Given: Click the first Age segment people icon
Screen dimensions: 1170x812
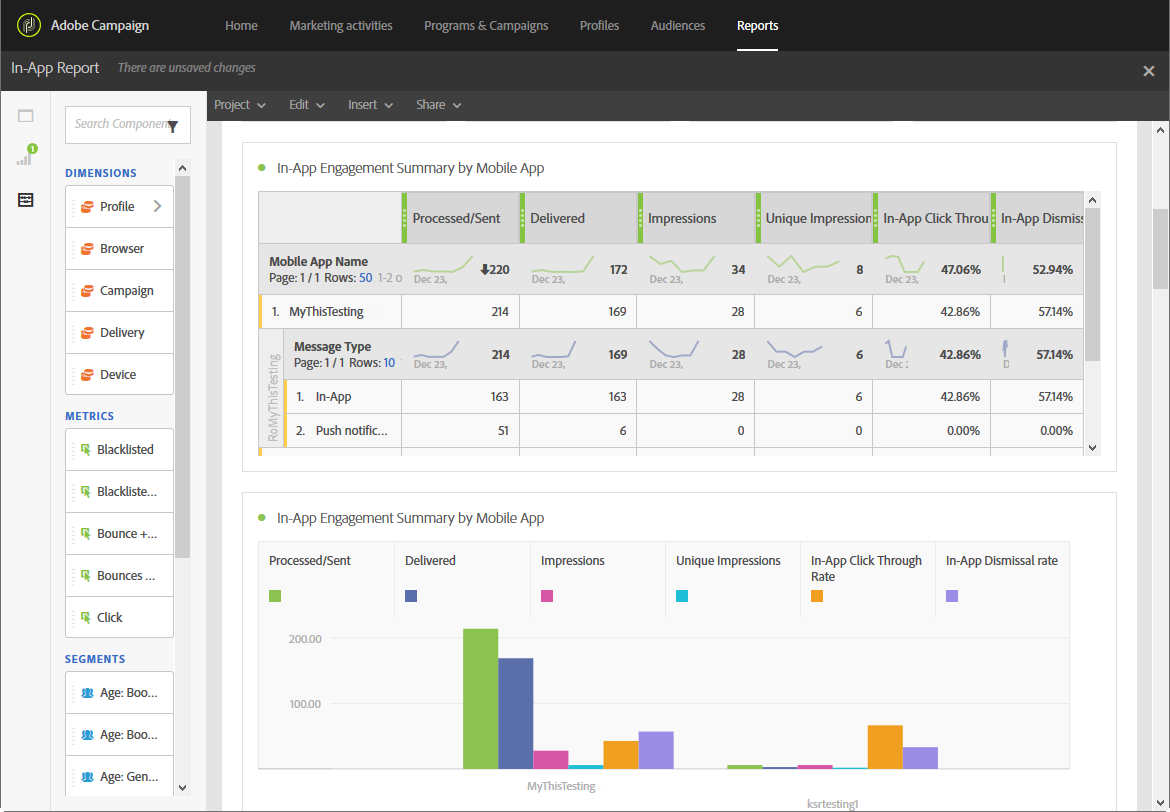Looking at the screenshot, I should click(x=87, y=693).
